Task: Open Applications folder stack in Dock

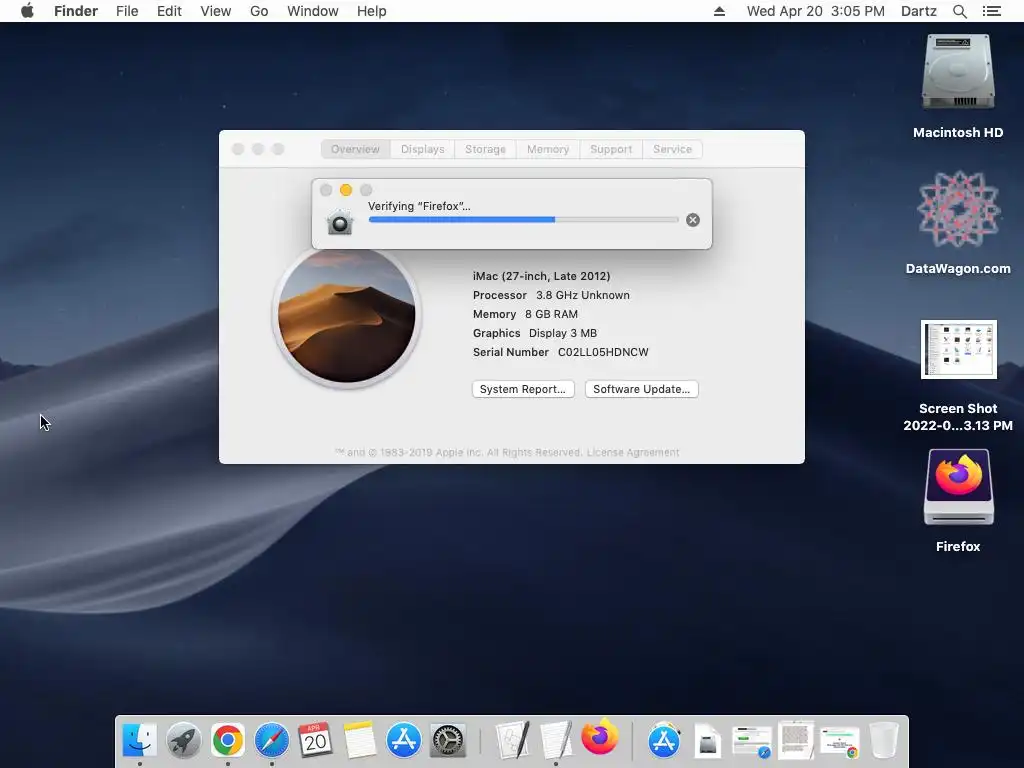Action: [x=664, y=740]
